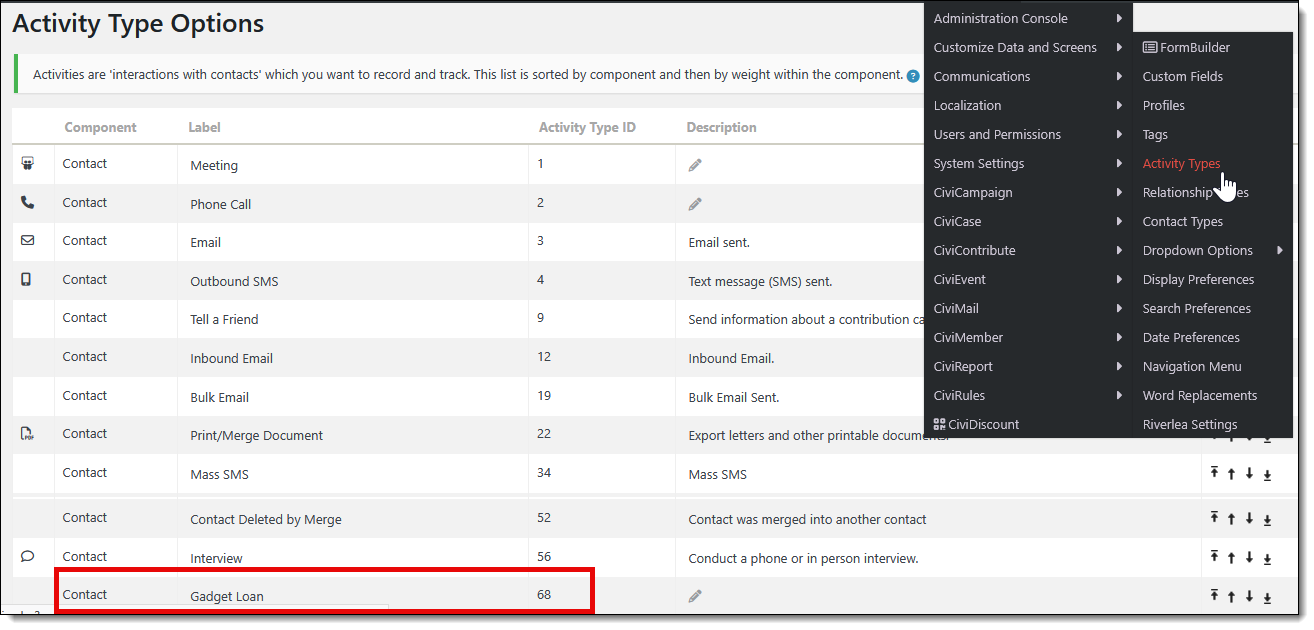Viewport: 1314px width, 630px height.
Task: Click the Meeting activity type icon
Action: (28, 164)
